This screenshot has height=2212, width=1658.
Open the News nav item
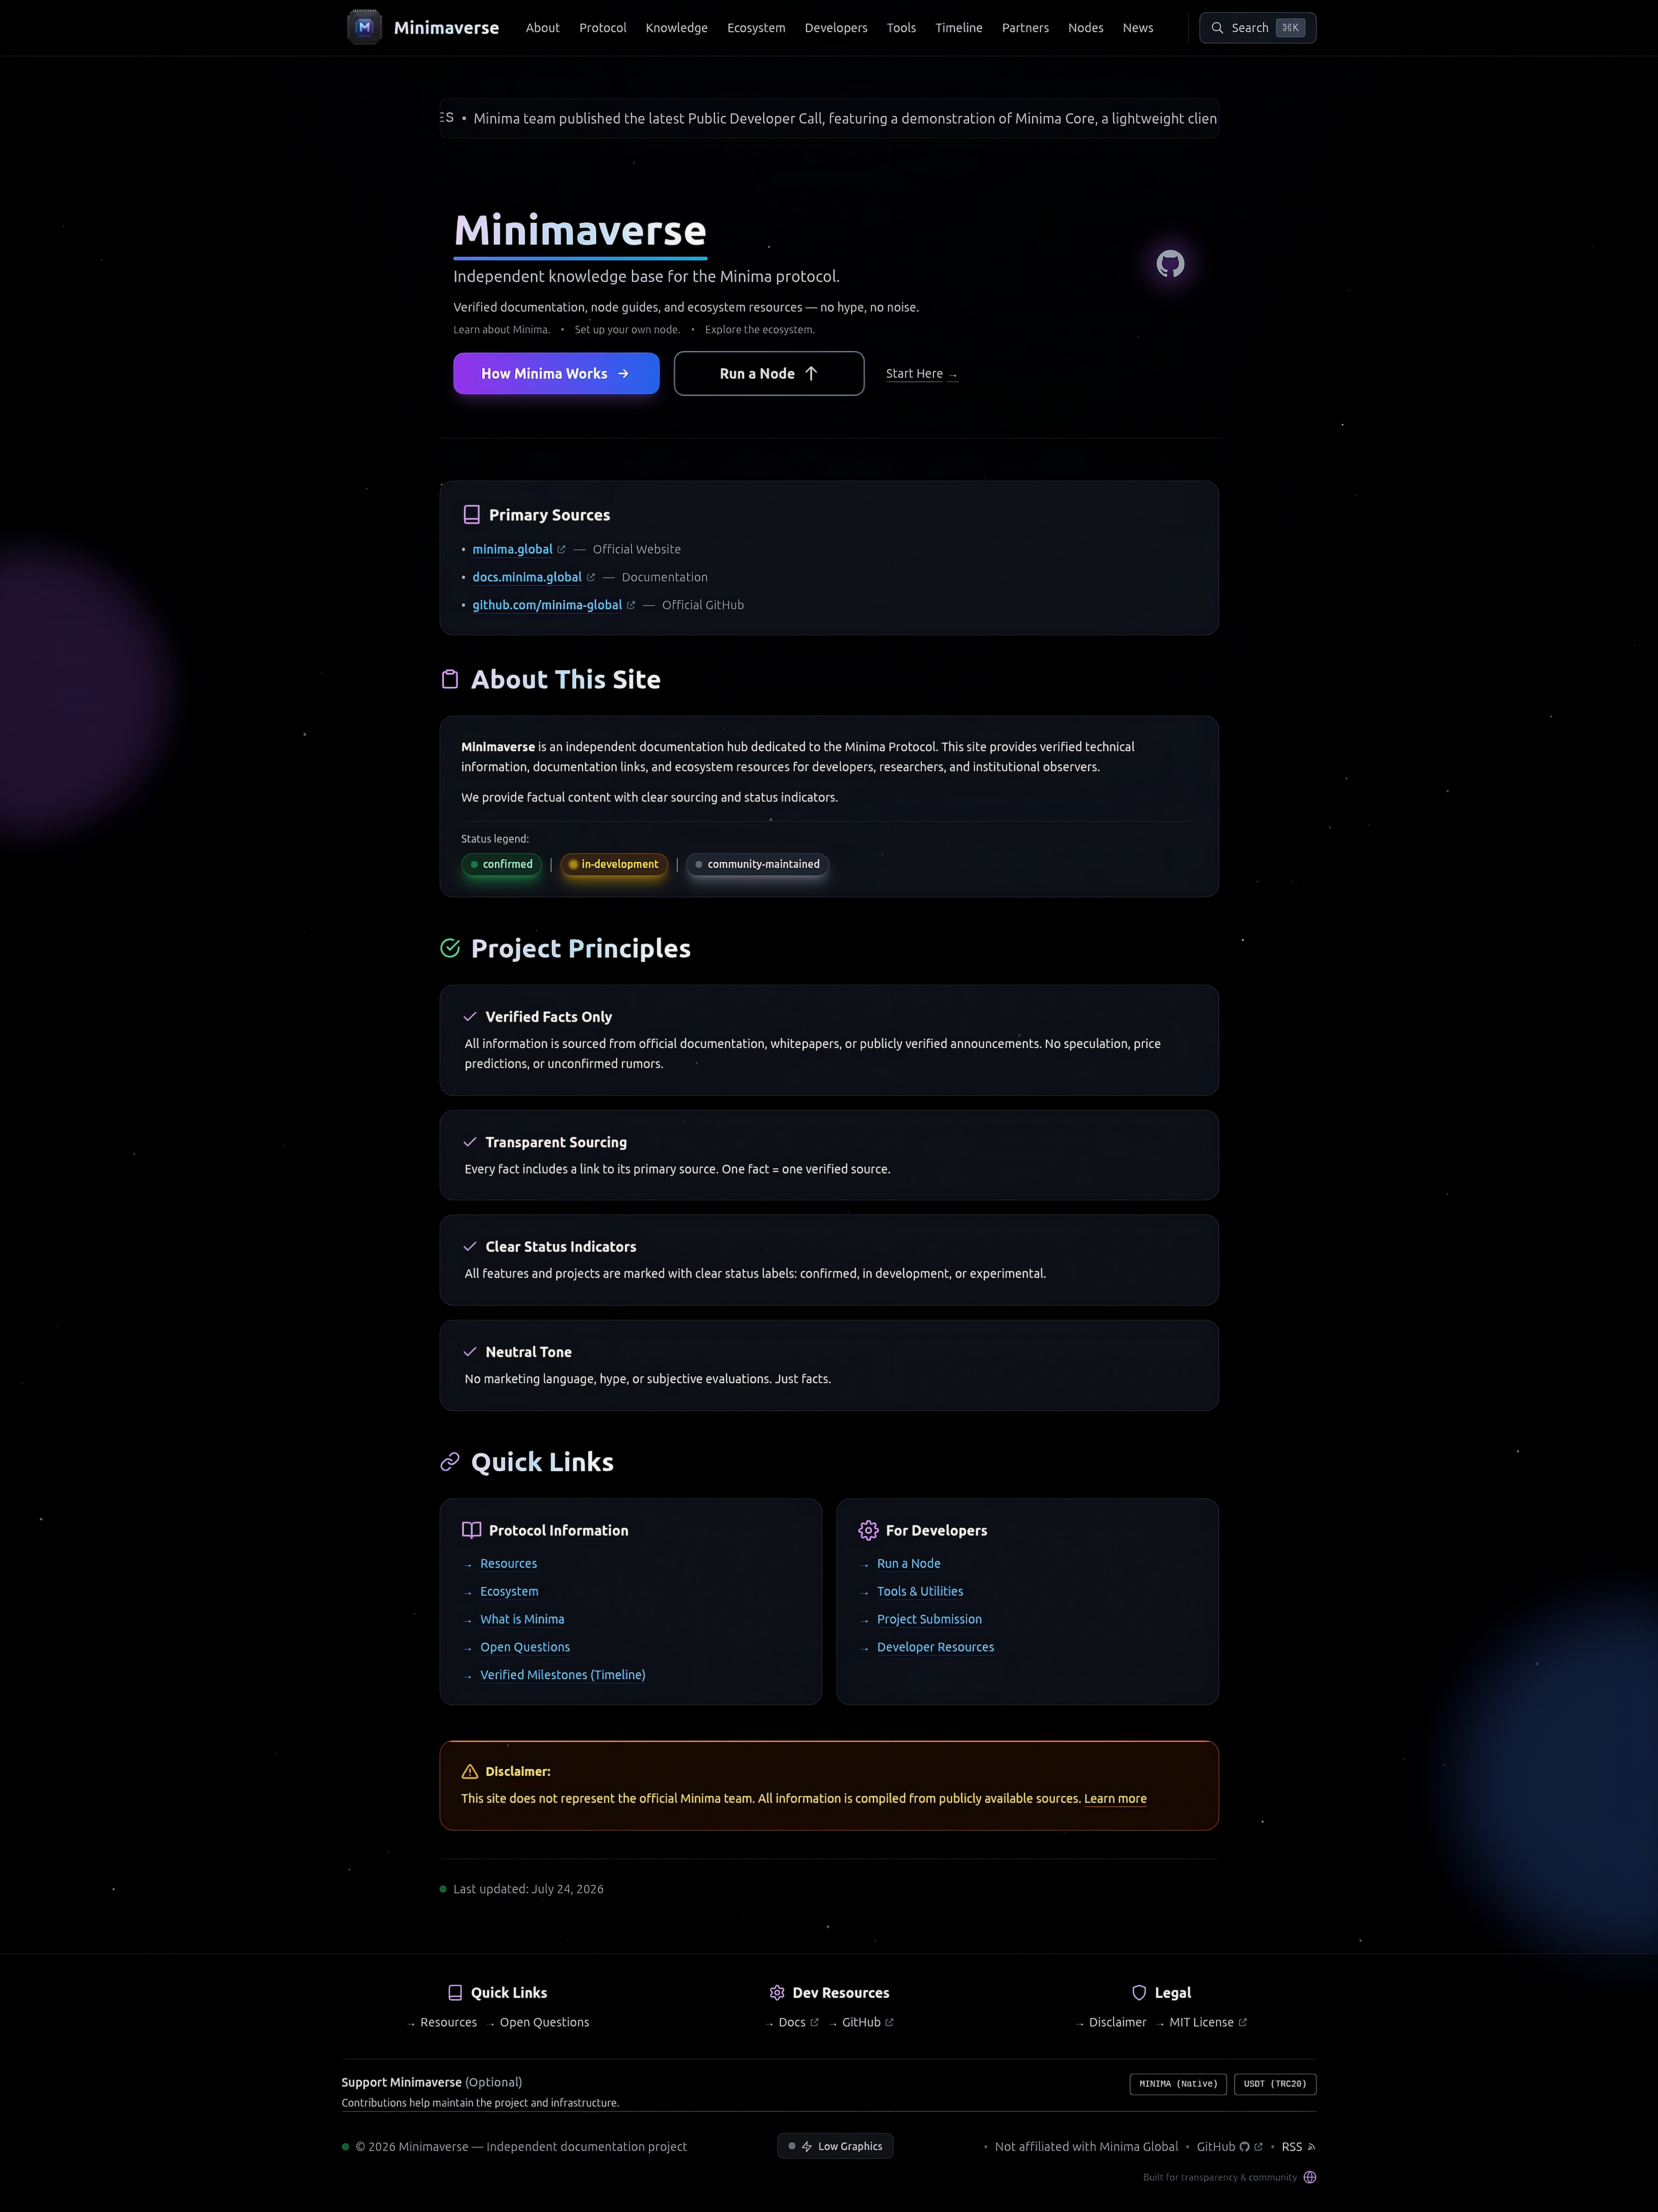click(x=1138, y=28)
